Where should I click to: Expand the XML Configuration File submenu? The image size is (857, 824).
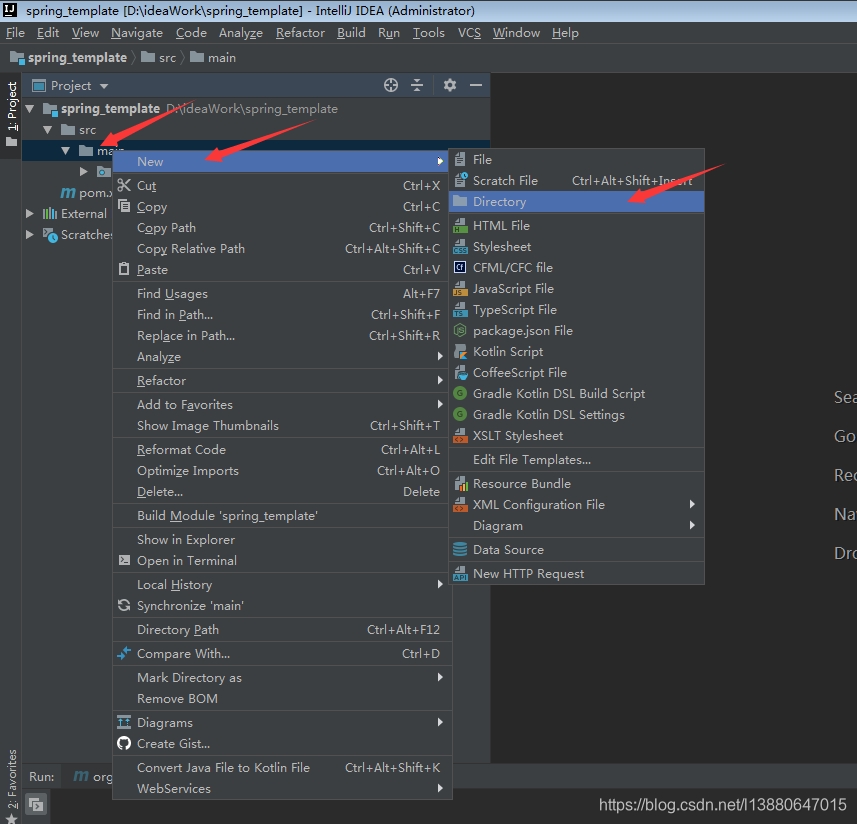pos(692,504)
